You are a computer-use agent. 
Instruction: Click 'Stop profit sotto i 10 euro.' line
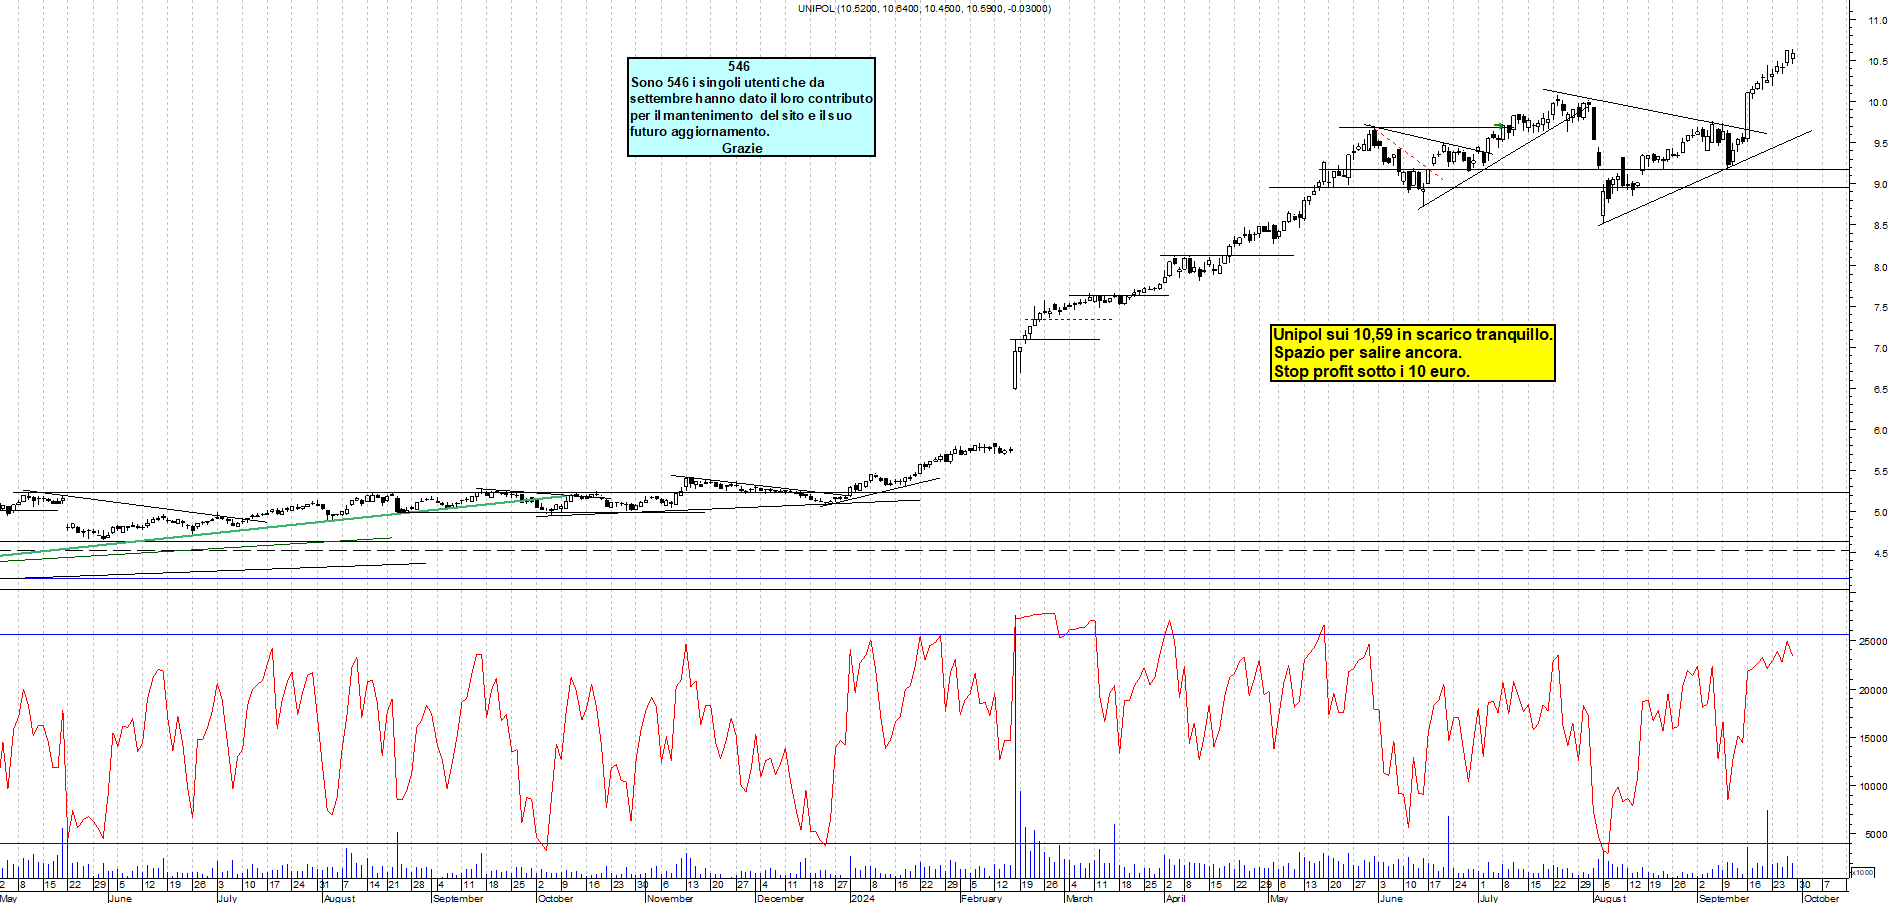[1371, 371]
